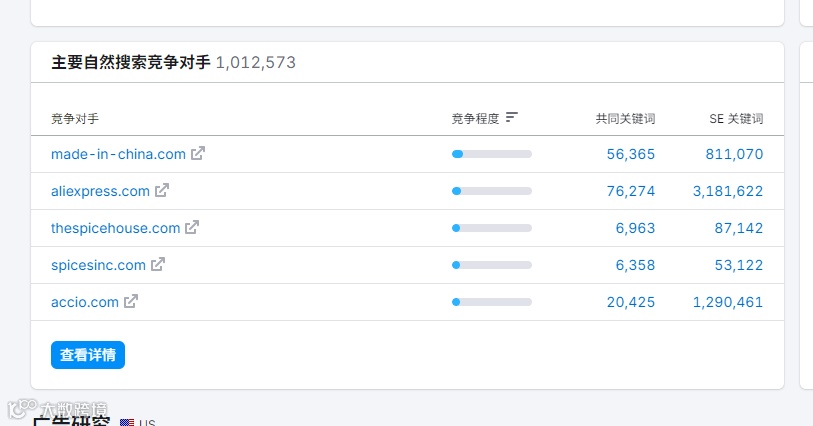
Task: Click the 查看详情 button
Action: pyautogui.click(x=88, y=355)
